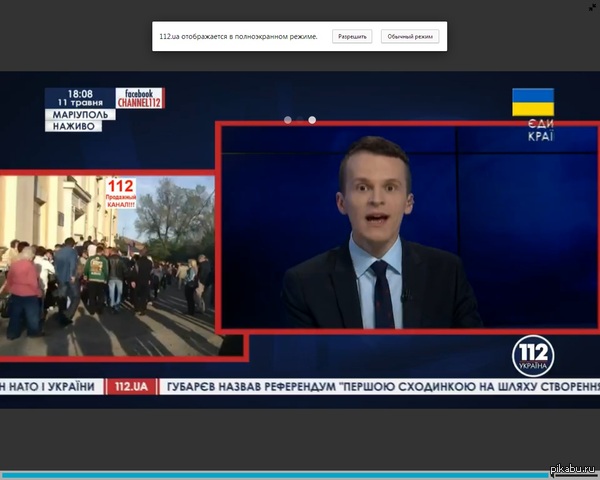The image size is (600, 480).
Task: Click the Губарєв referendum ticker headline
Action: click(x=380, y=386)
